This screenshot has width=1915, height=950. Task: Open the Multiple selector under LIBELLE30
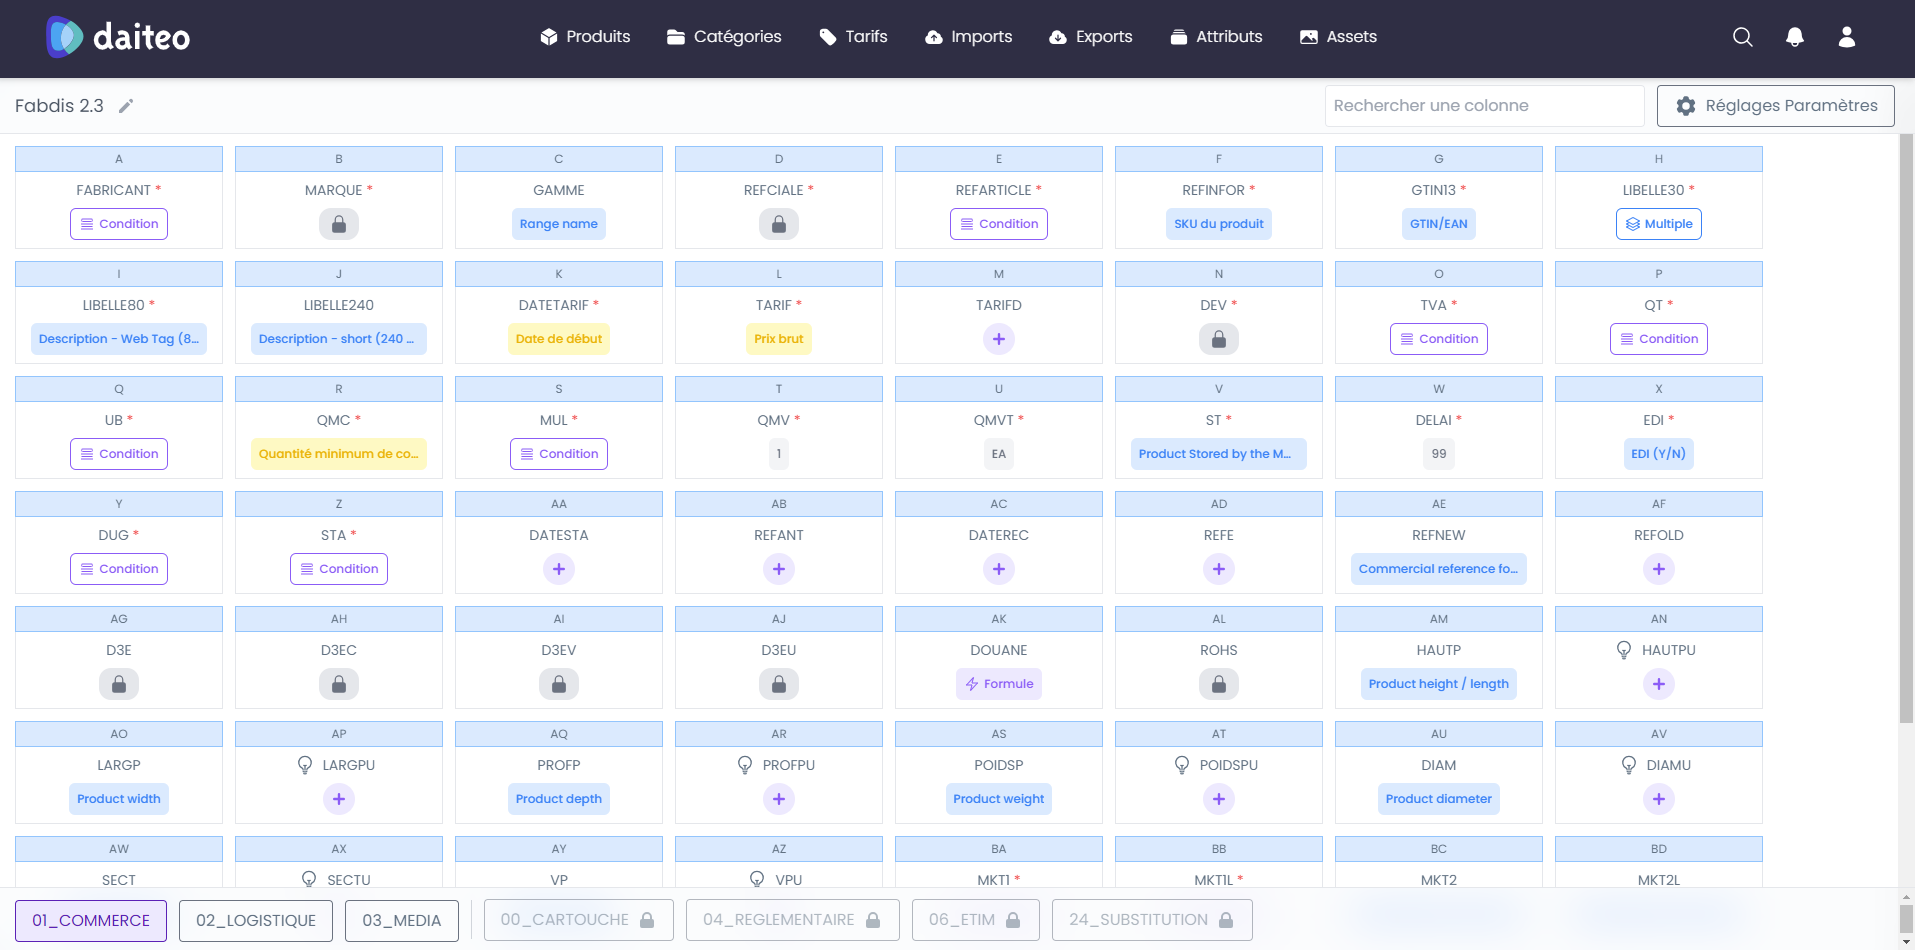[1658, 224]
